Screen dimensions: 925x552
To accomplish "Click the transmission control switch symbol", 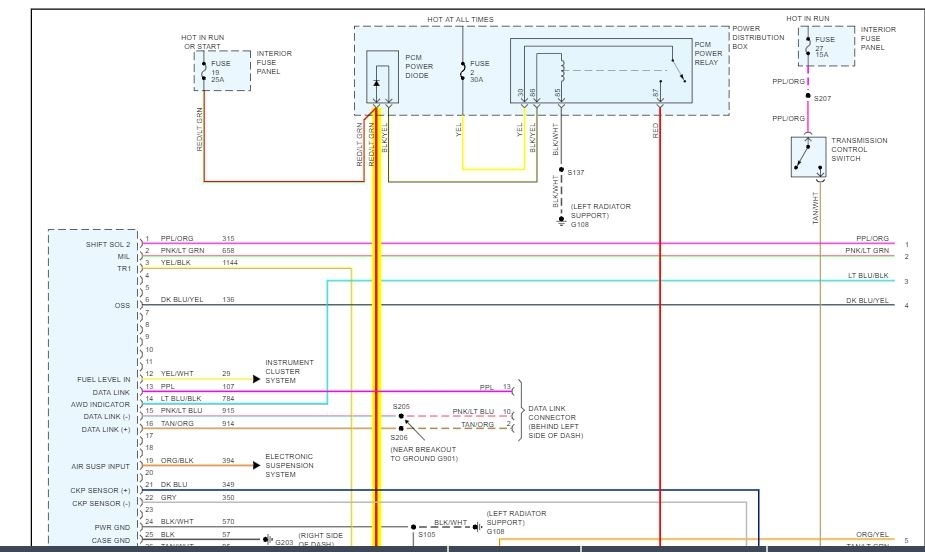I will click(808, 157).
